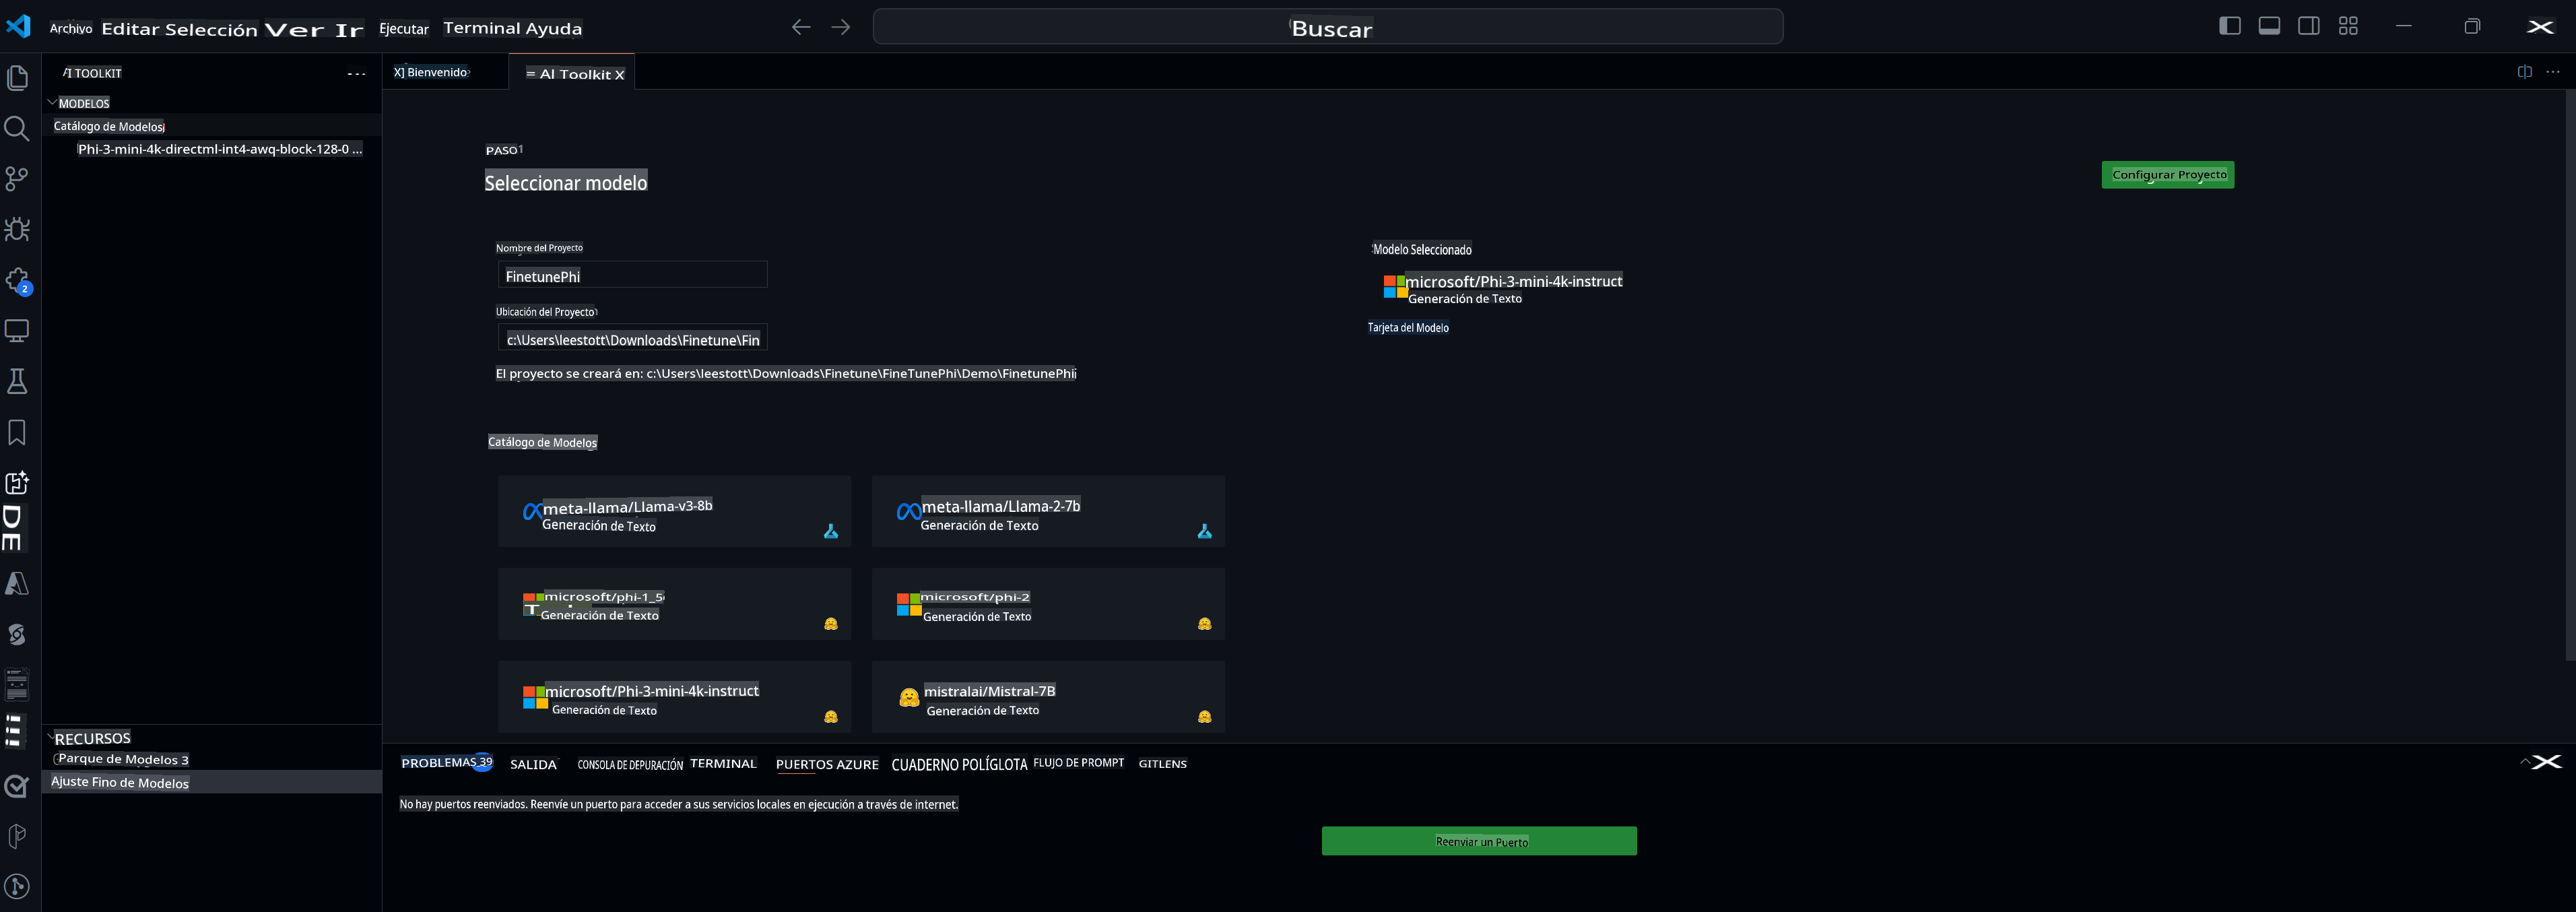Screen dimensions: 2576x912
Task: Click the Nombre del Proyecto field
Action: (x=632, y=275)
